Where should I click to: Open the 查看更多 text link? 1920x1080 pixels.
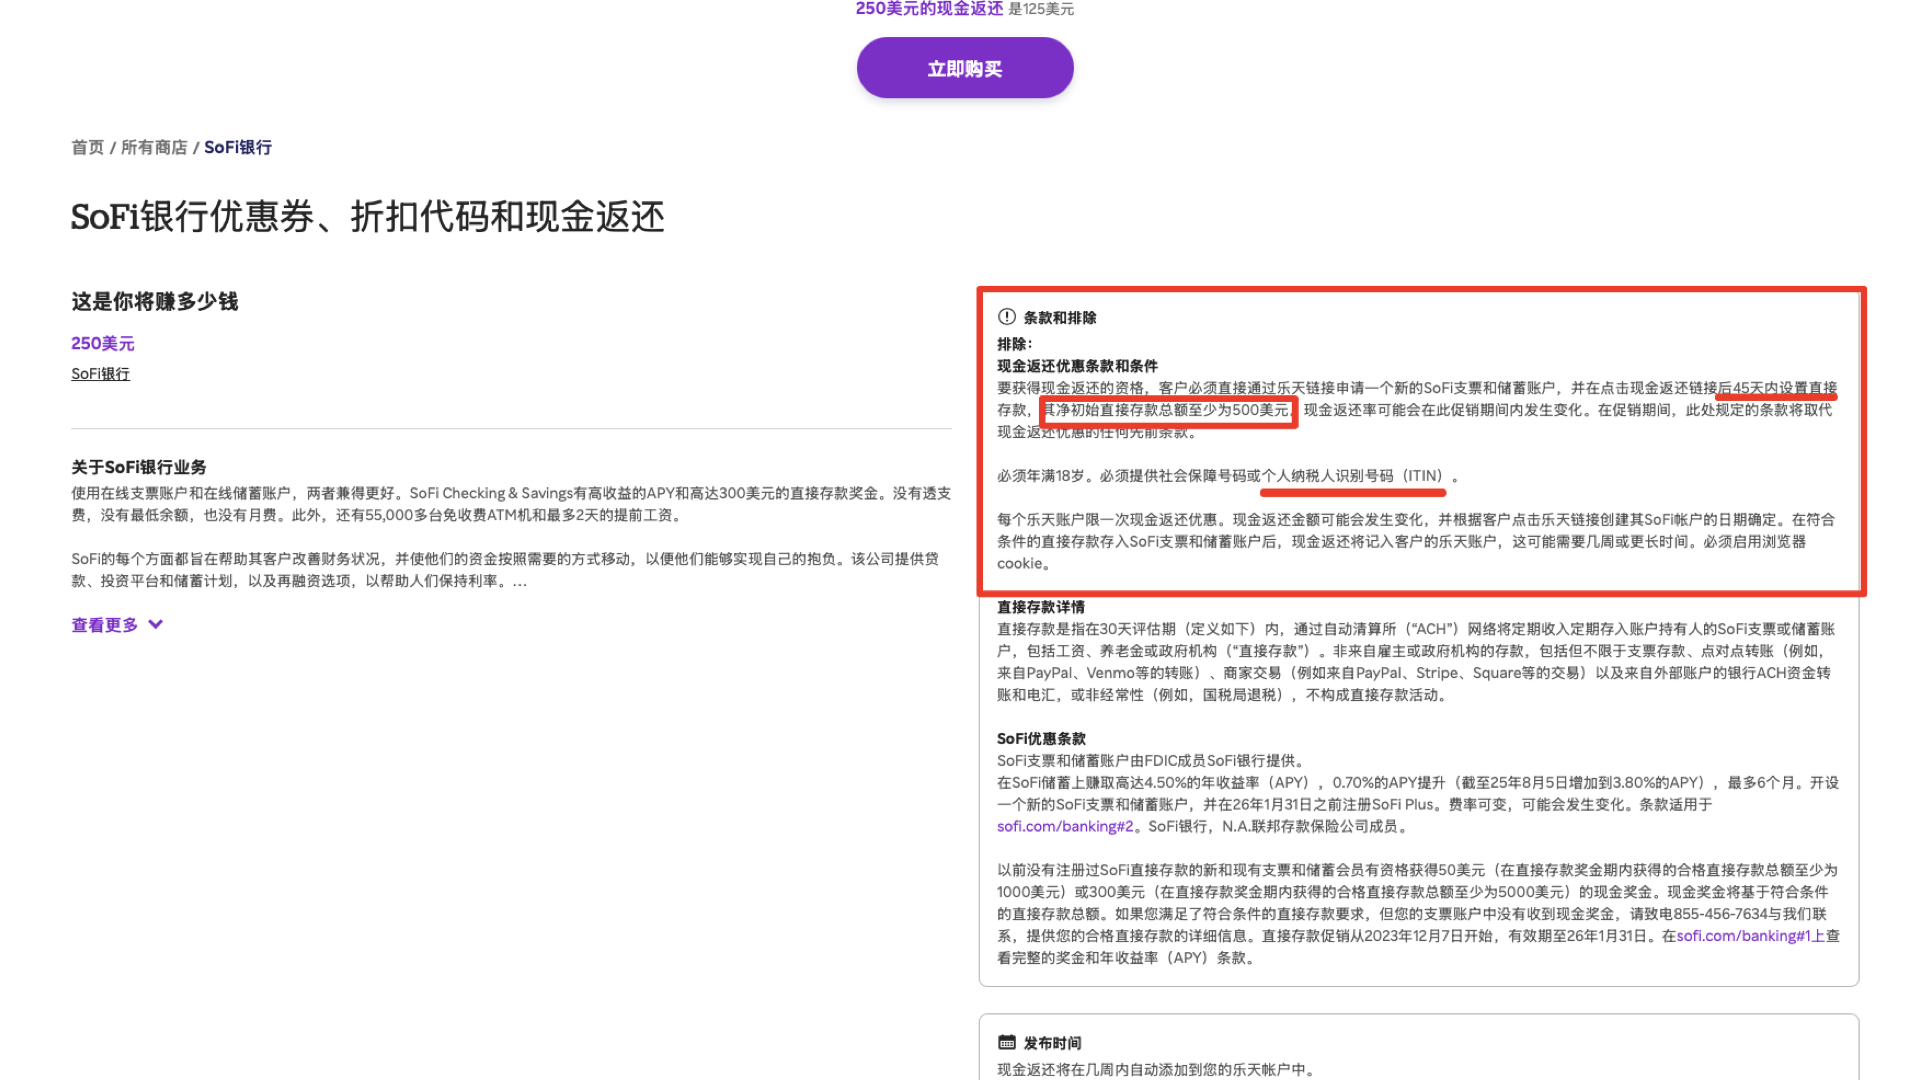104,625
